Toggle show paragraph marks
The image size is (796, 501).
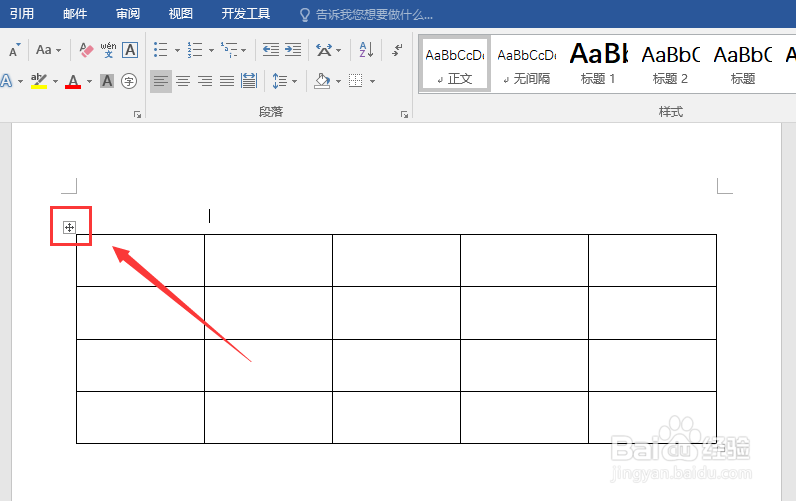tap(397, 50)
